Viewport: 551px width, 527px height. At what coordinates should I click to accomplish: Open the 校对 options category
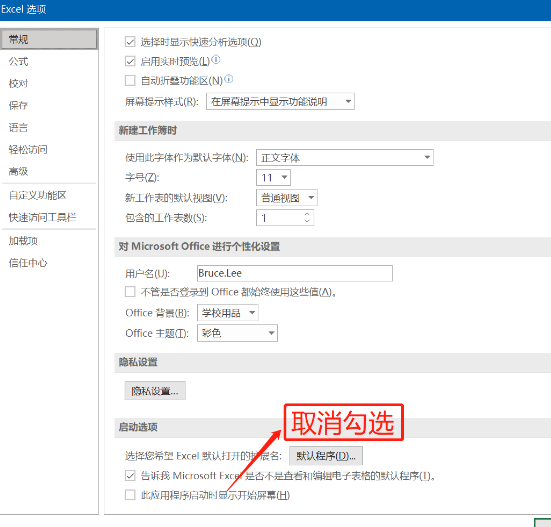coord(18,84)
